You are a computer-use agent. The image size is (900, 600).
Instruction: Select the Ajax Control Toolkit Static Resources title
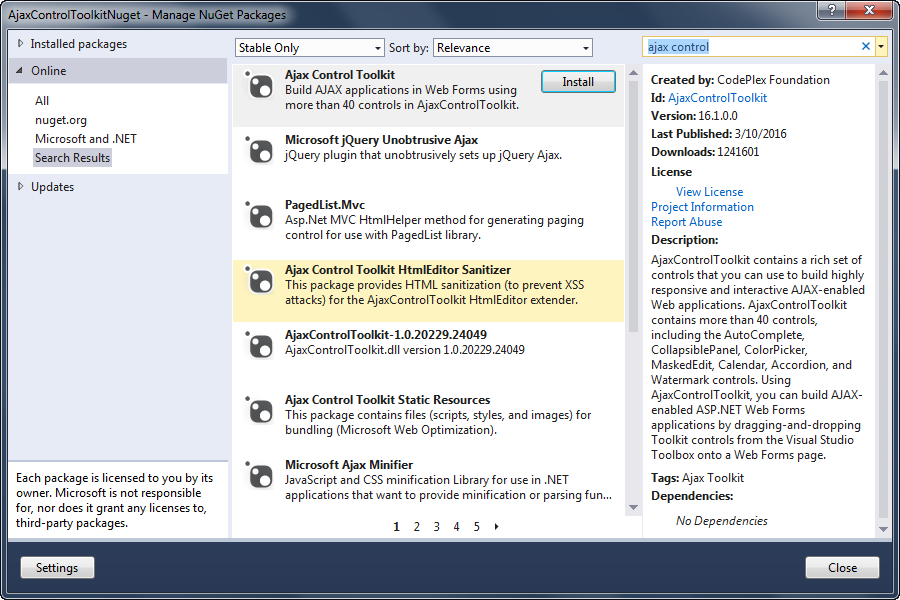(x=387, y=400)
